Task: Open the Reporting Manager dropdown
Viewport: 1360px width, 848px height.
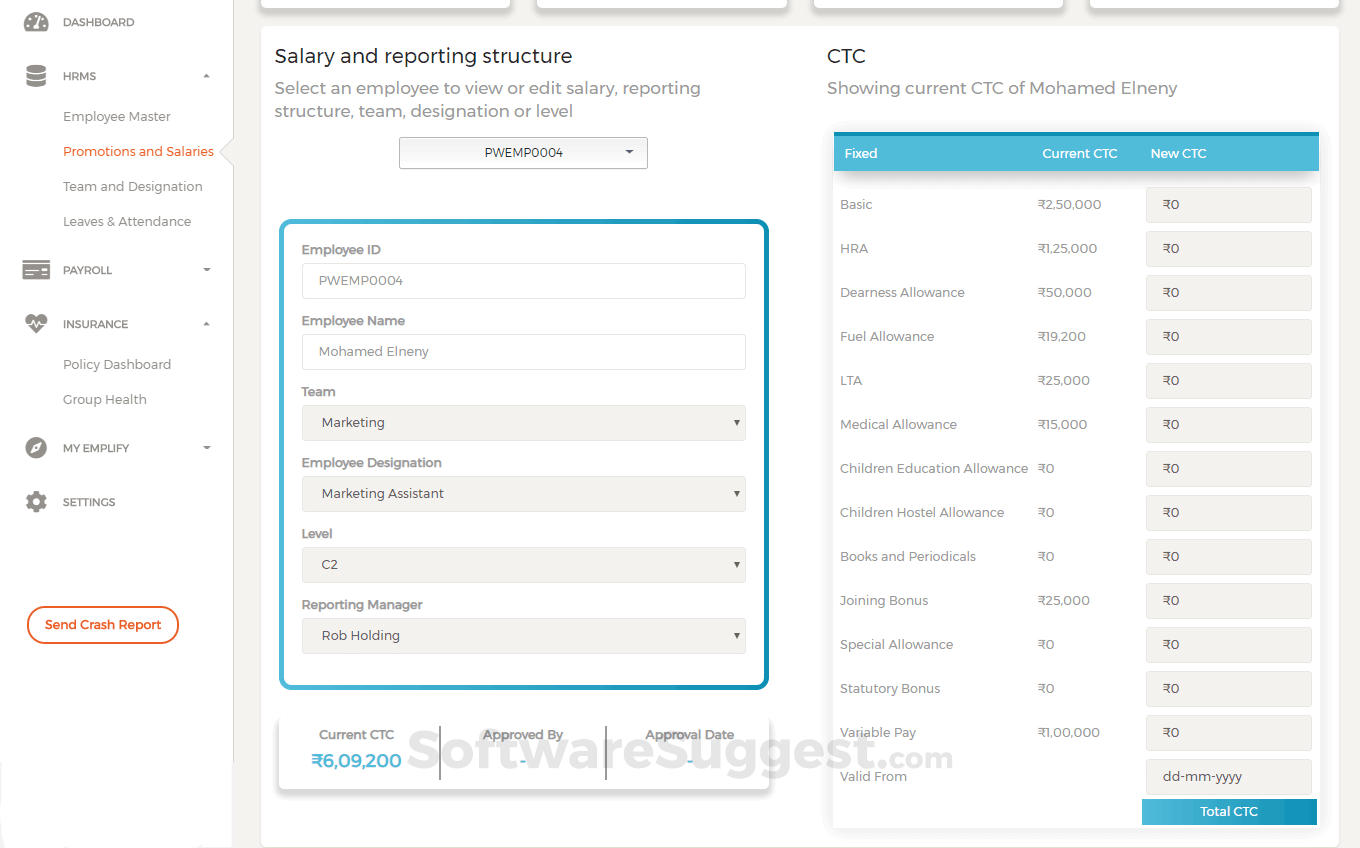Action: [x=523, y=635]
